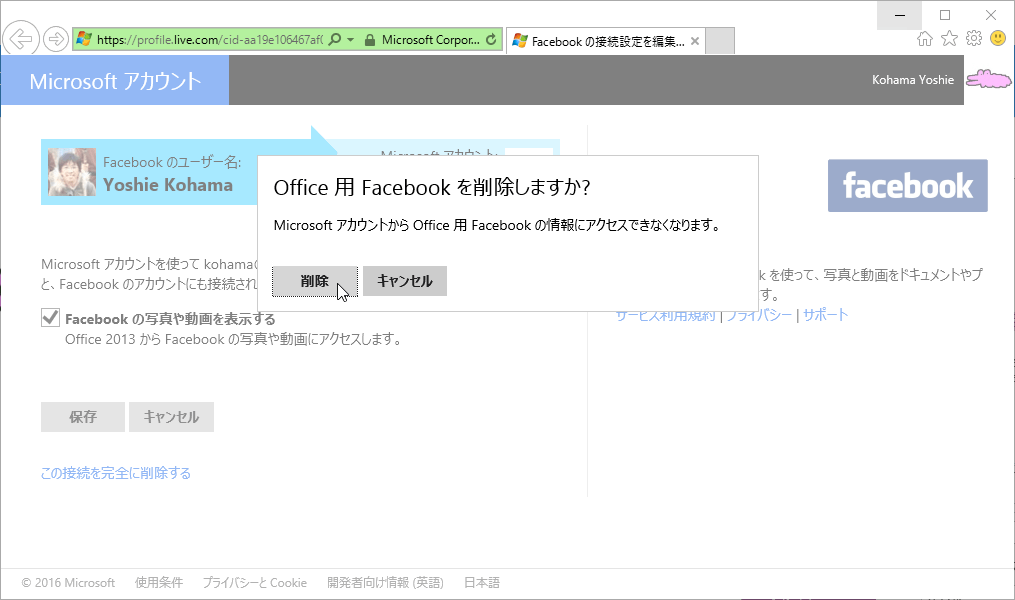Open a new blank tab
Screen dimensions: 1015x600
720,41
